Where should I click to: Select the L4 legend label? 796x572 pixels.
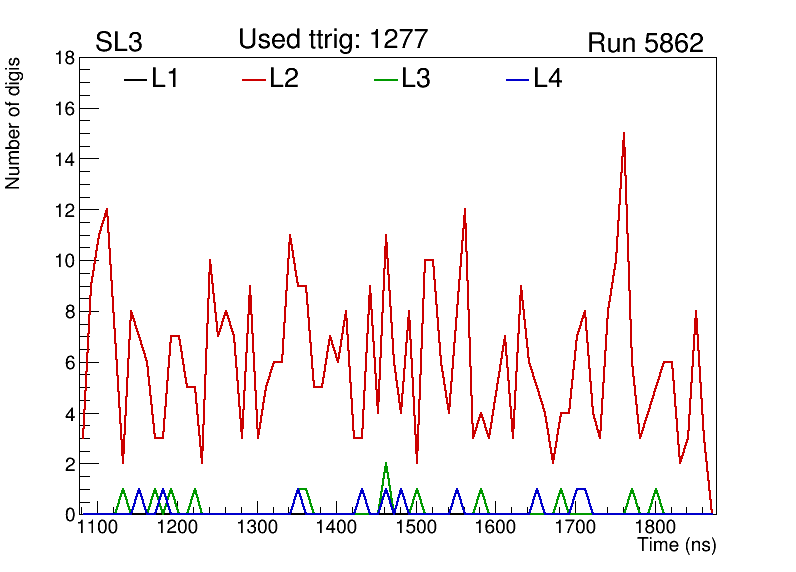tap(548, 79)
